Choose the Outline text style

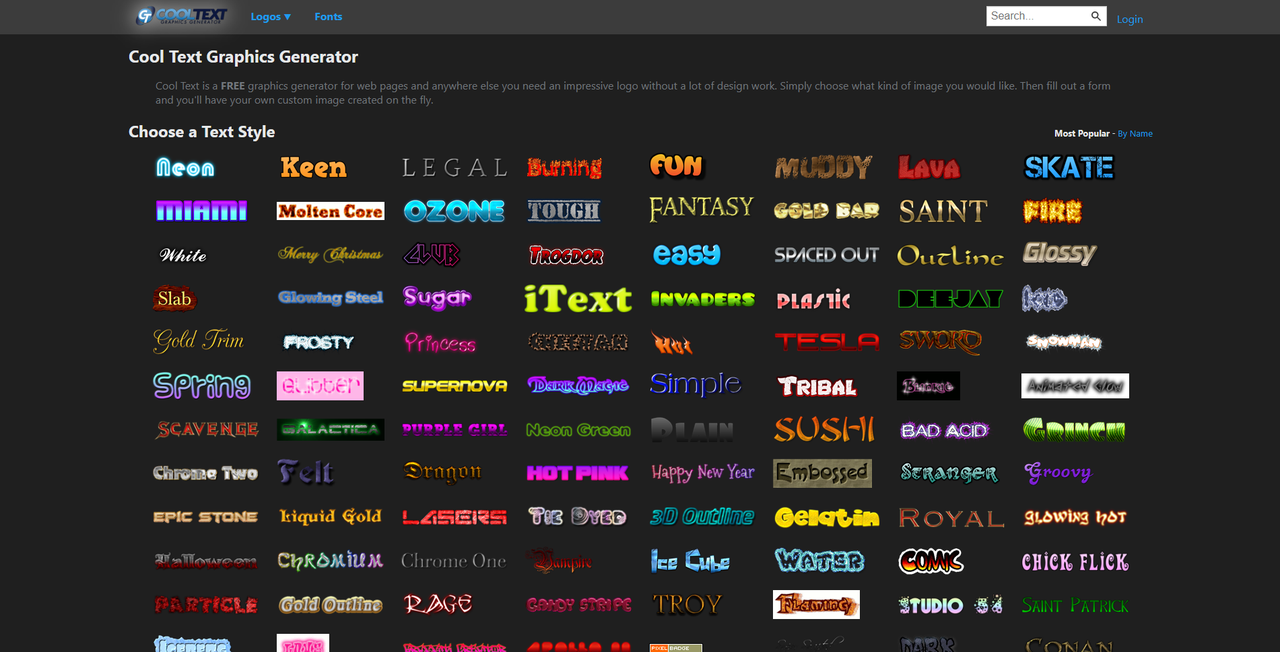click(950, 255)
